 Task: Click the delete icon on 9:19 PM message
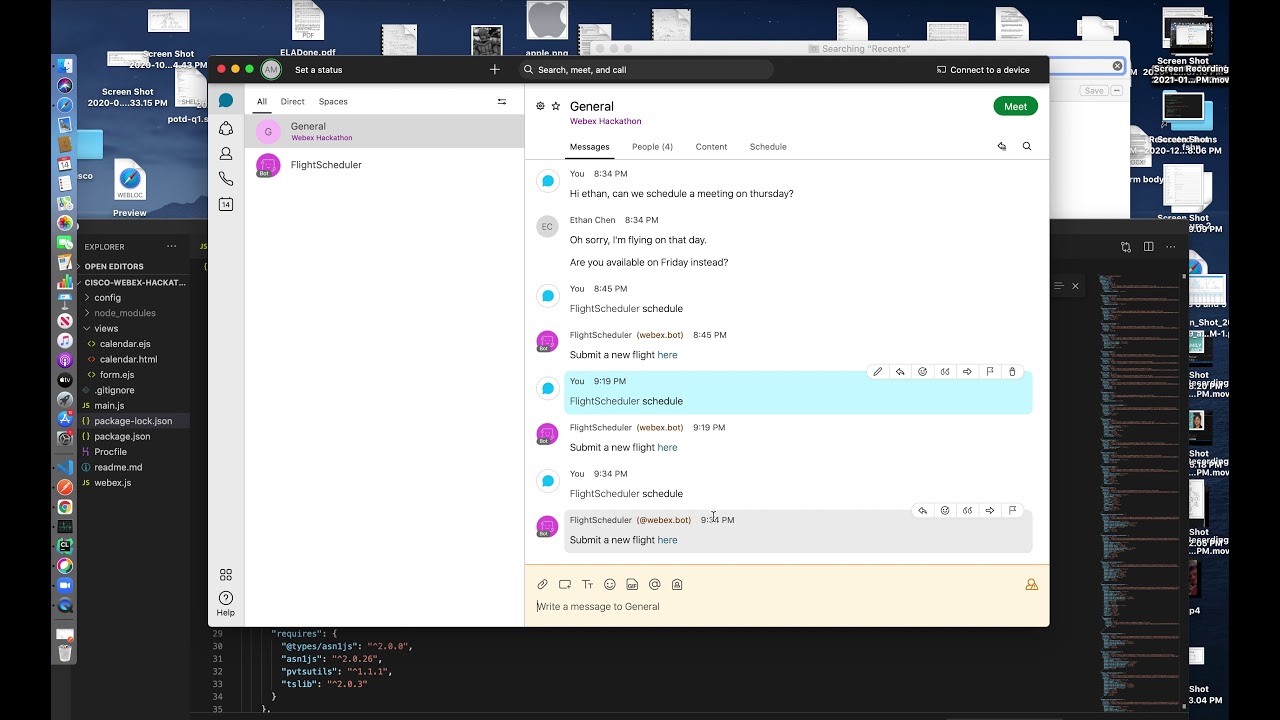click(1012, 372)
